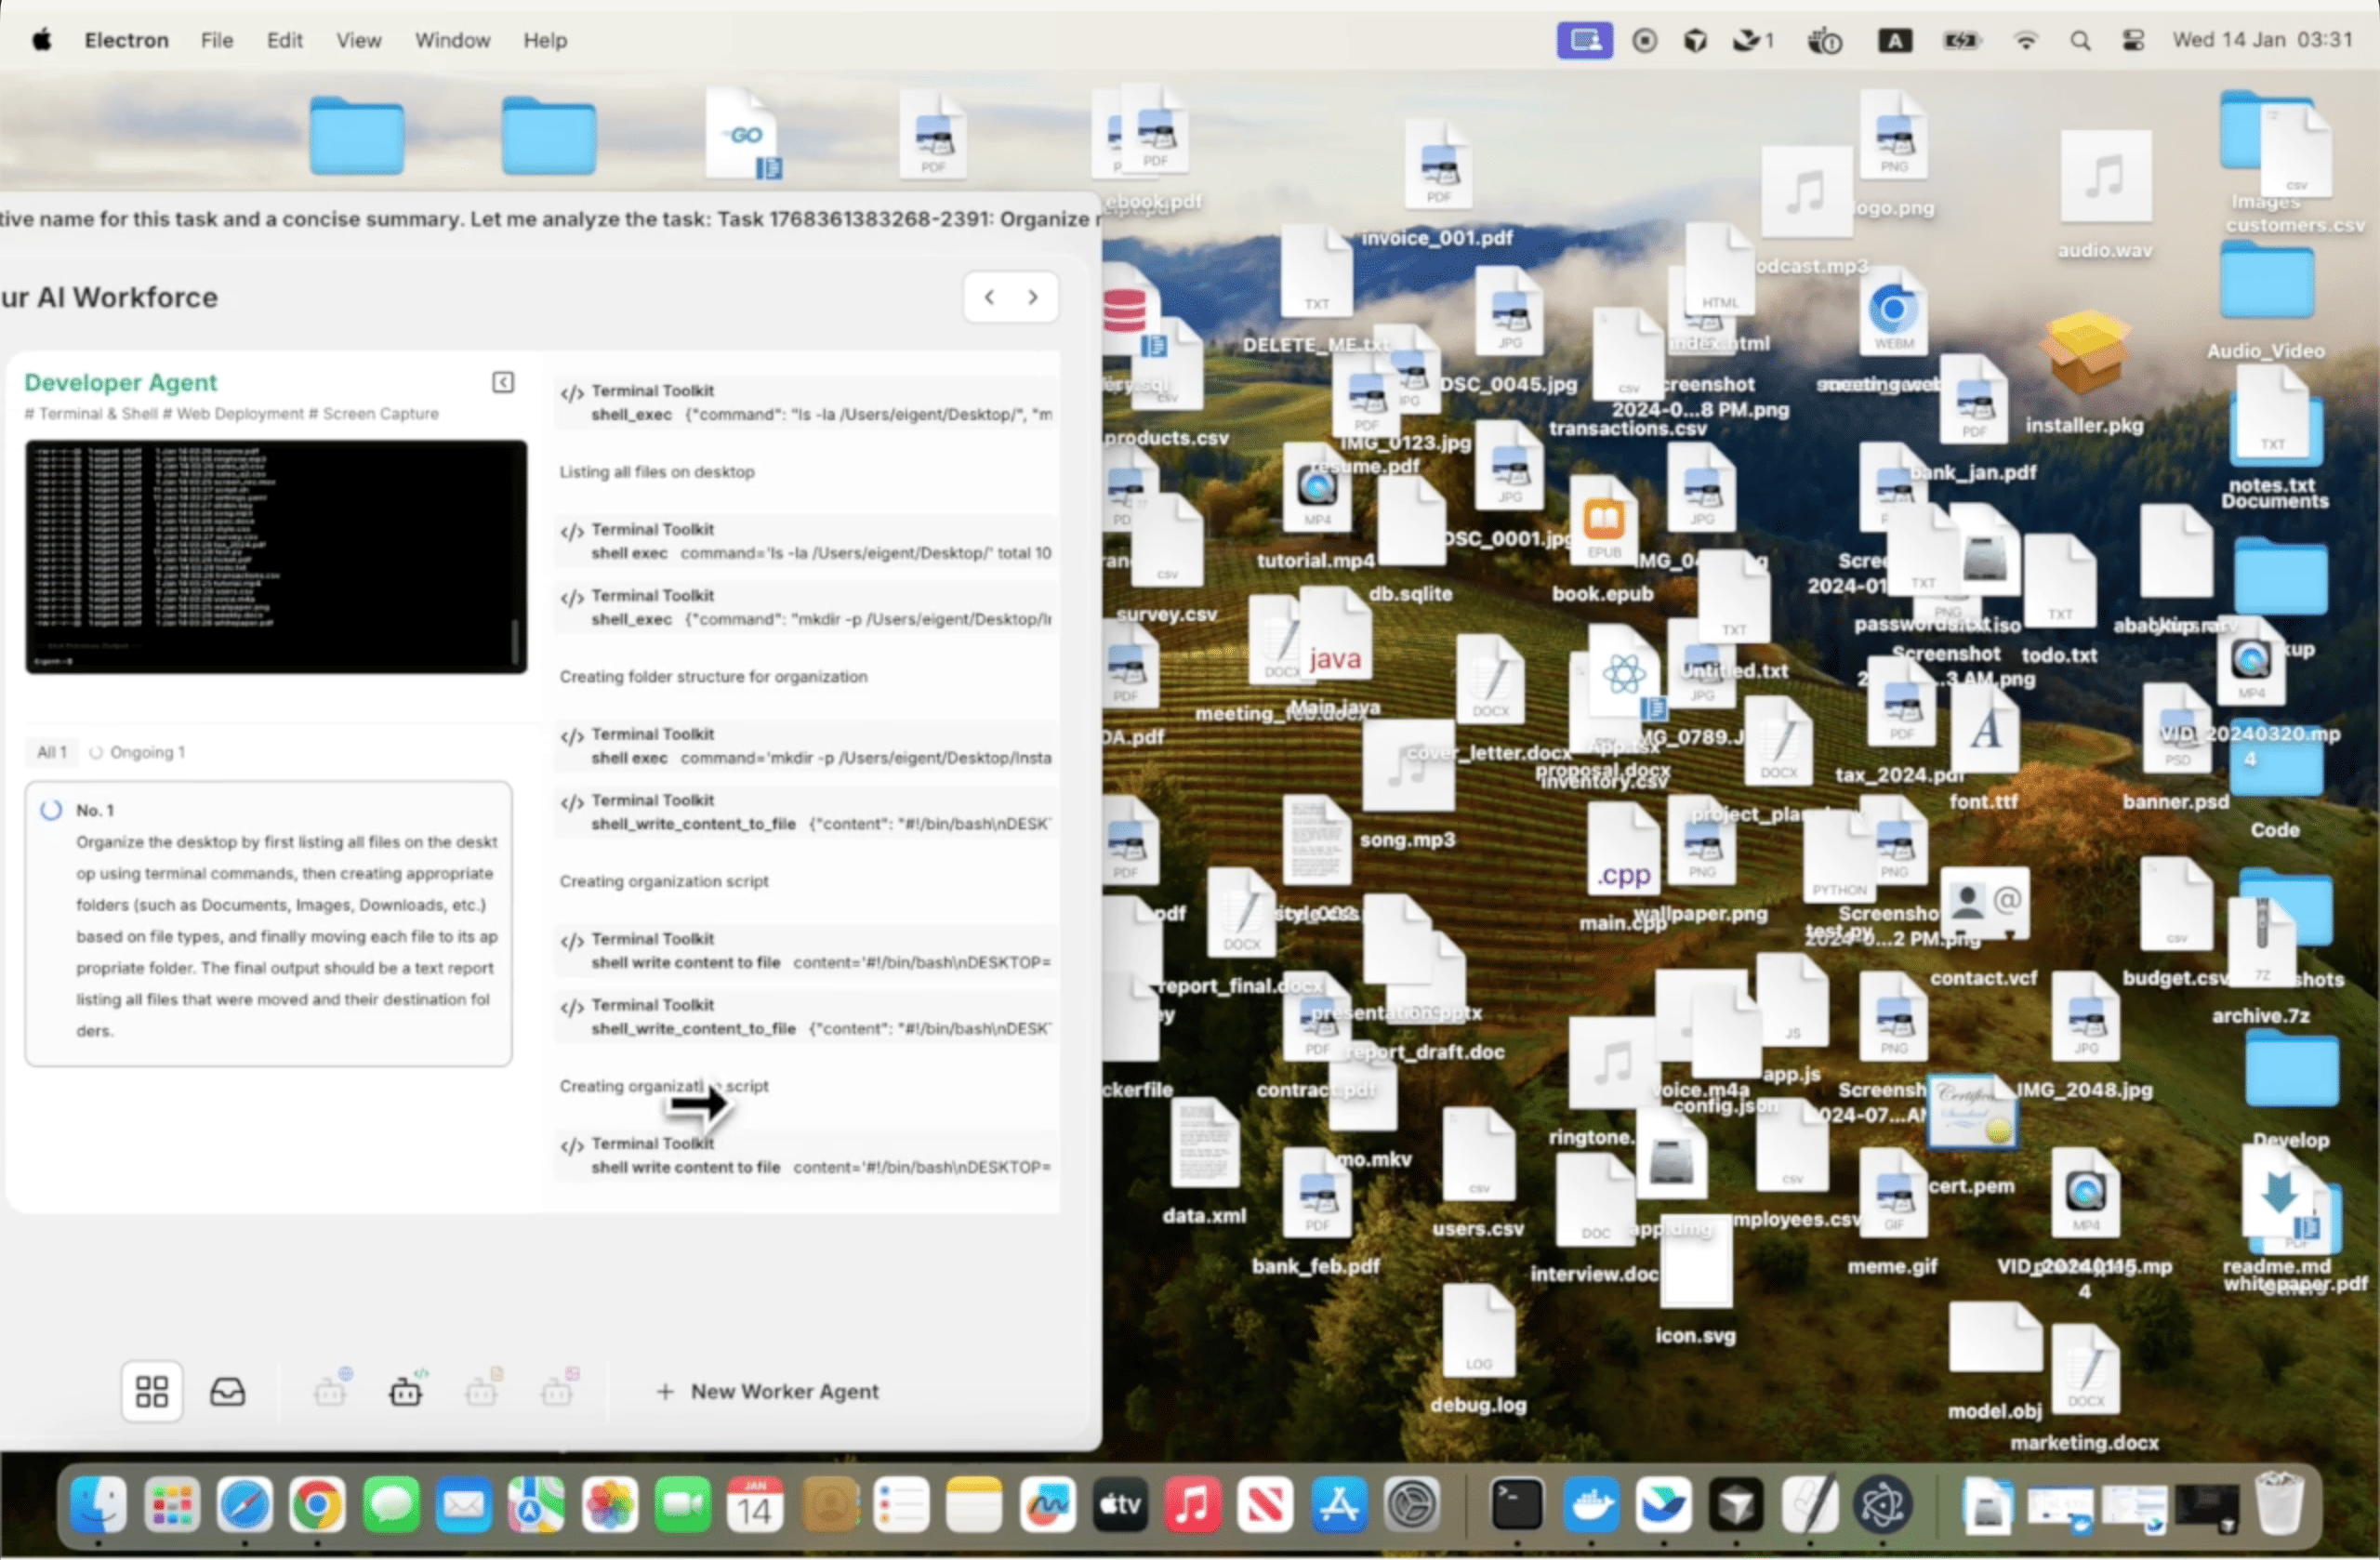2380x1560 pixels.
Task: Select the Develop folder on desktop
Action: (2291, 1090)
